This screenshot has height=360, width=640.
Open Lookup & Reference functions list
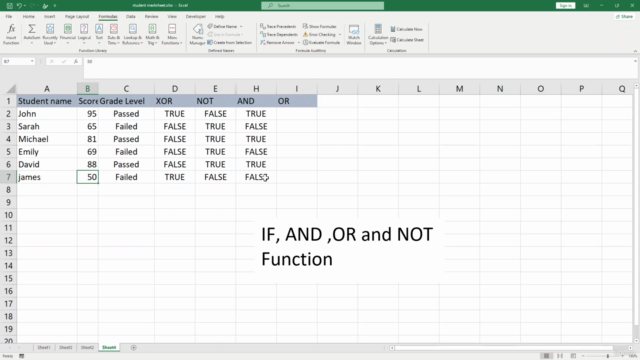pyautogui.click(x=132, y=34)
